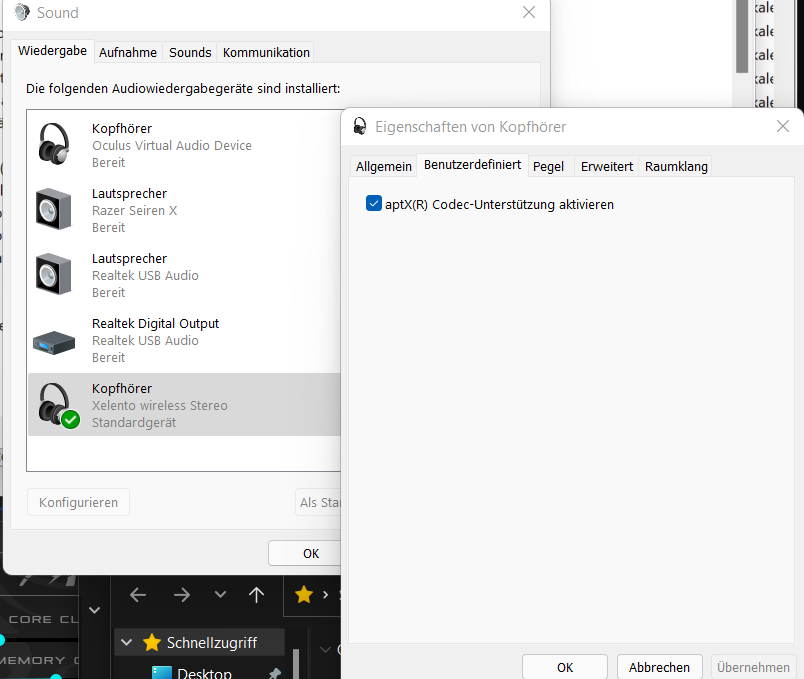Expand chevron after star in address bar
The height and width of the screenshot is (679, 804).
325,595
